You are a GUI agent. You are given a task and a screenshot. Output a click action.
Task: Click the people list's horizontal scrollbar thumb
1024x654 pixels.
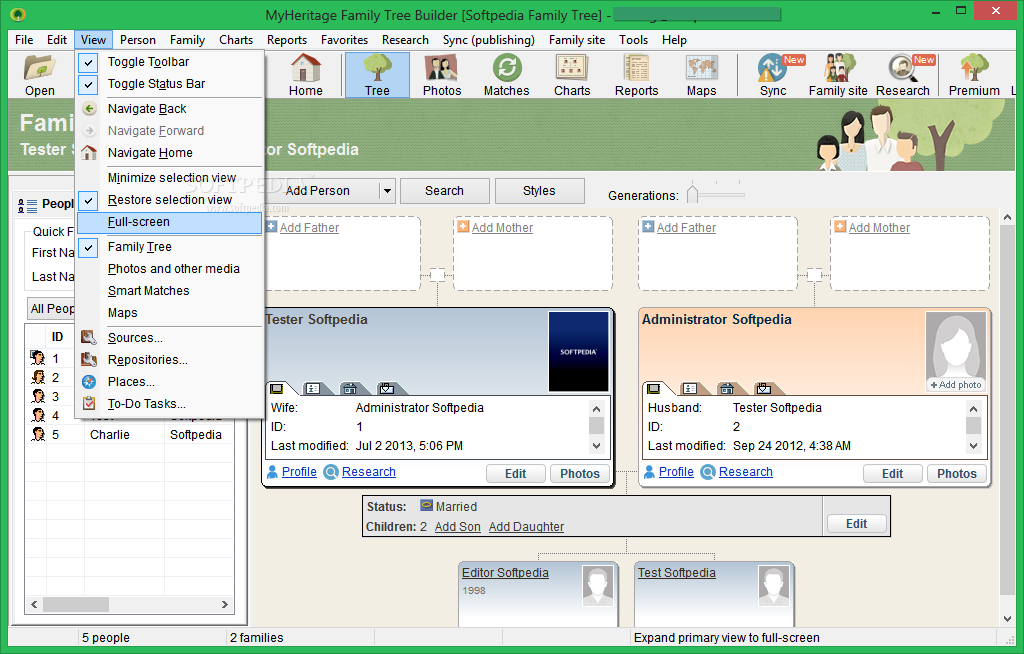[x=75, y=604]
